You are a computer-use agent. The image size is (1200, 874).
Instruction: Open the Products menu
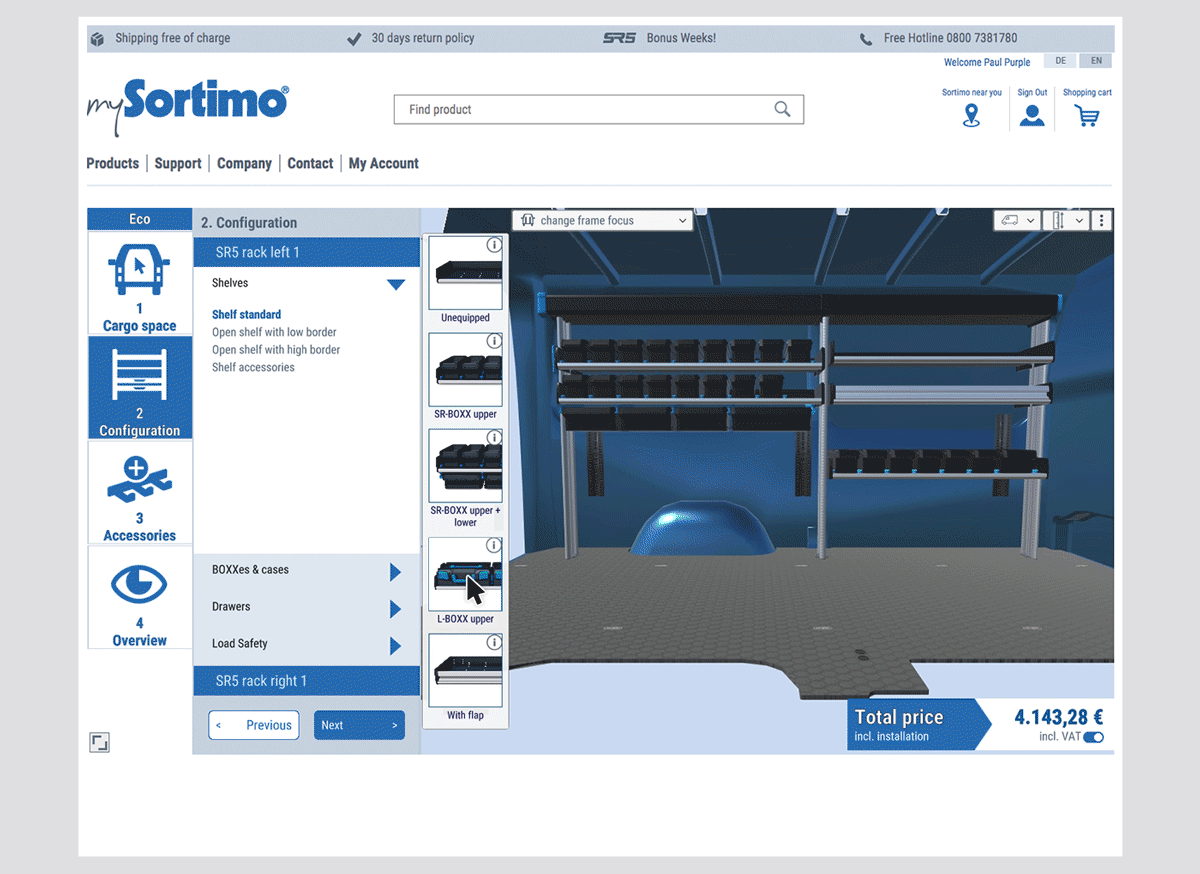112,163
